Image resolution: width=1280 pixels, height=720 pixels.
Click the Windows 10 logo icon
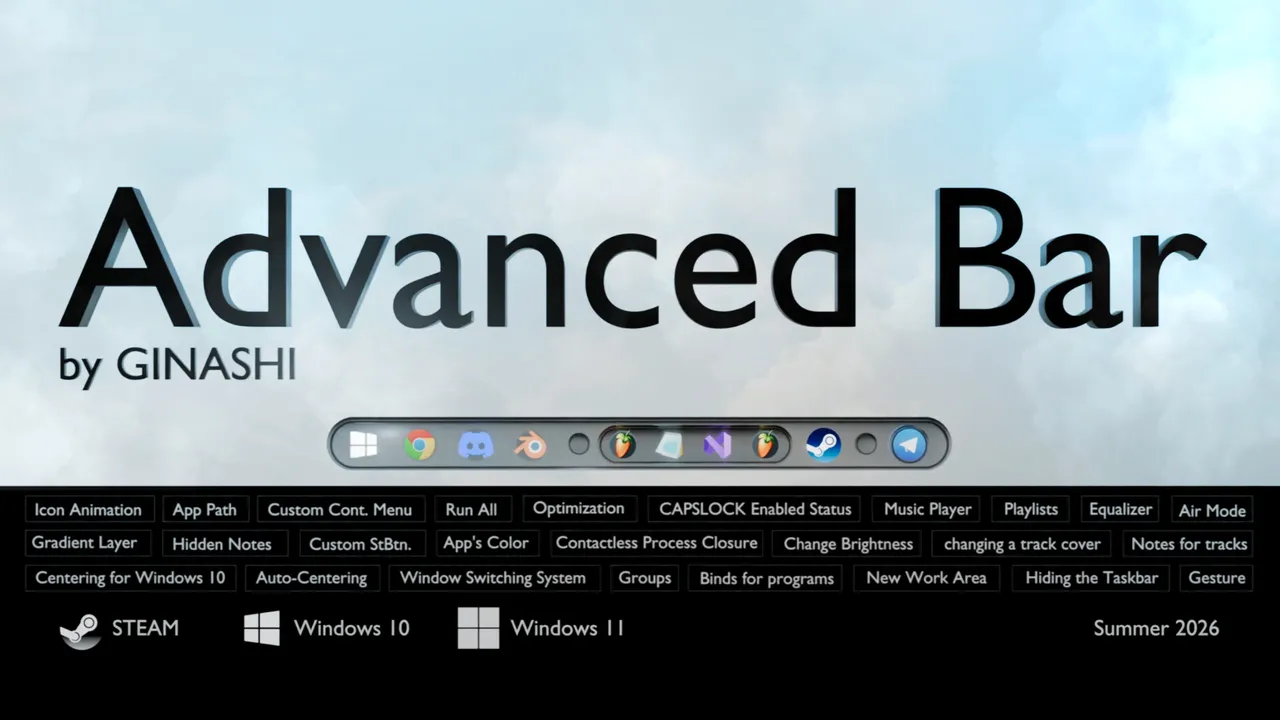coord(262,628)
